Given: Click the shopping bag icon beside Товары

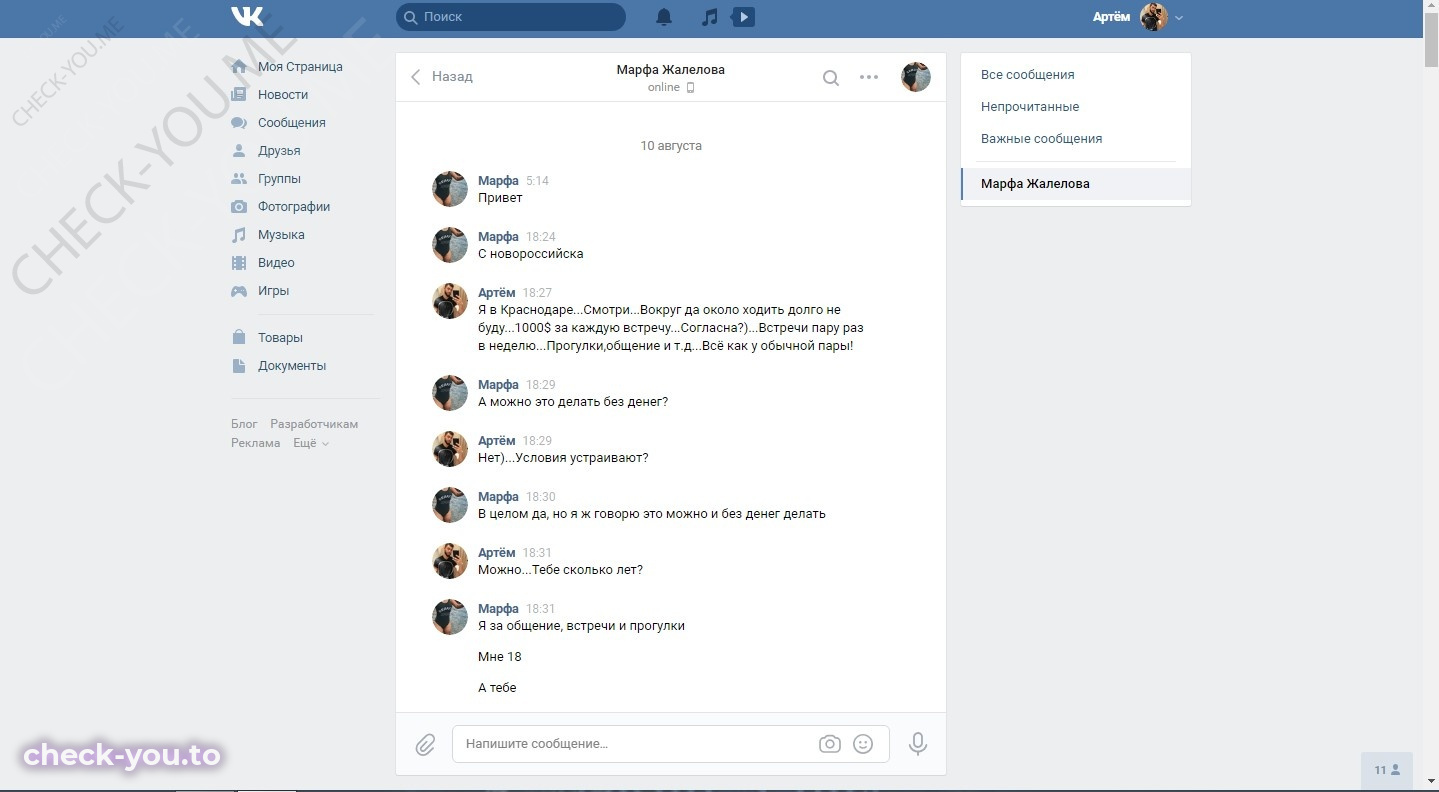Looking at the screenshot, I should click(x=239, y=338).
